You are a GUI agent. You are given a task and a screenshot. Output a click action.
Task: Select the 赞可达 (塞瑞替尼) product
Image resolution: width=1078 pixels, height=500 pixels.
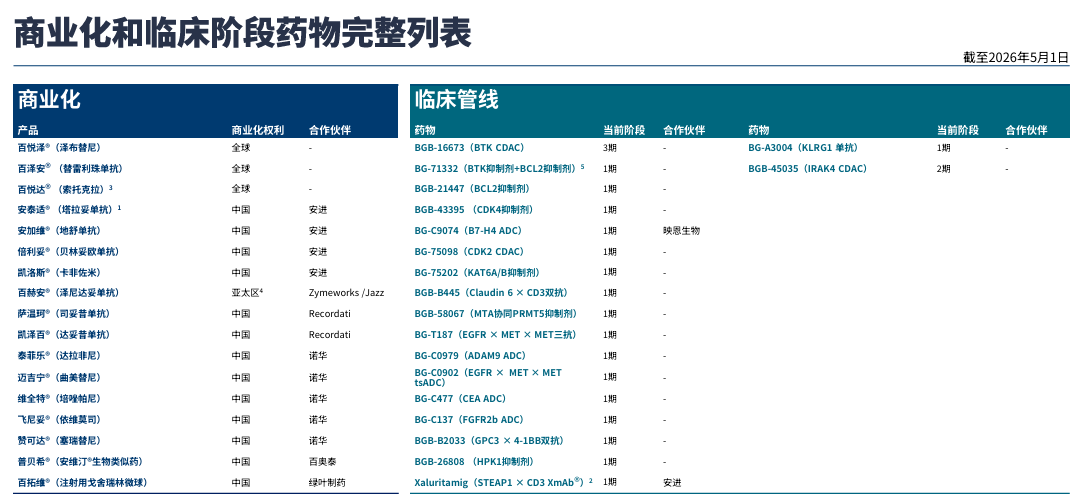pos(58,440)
